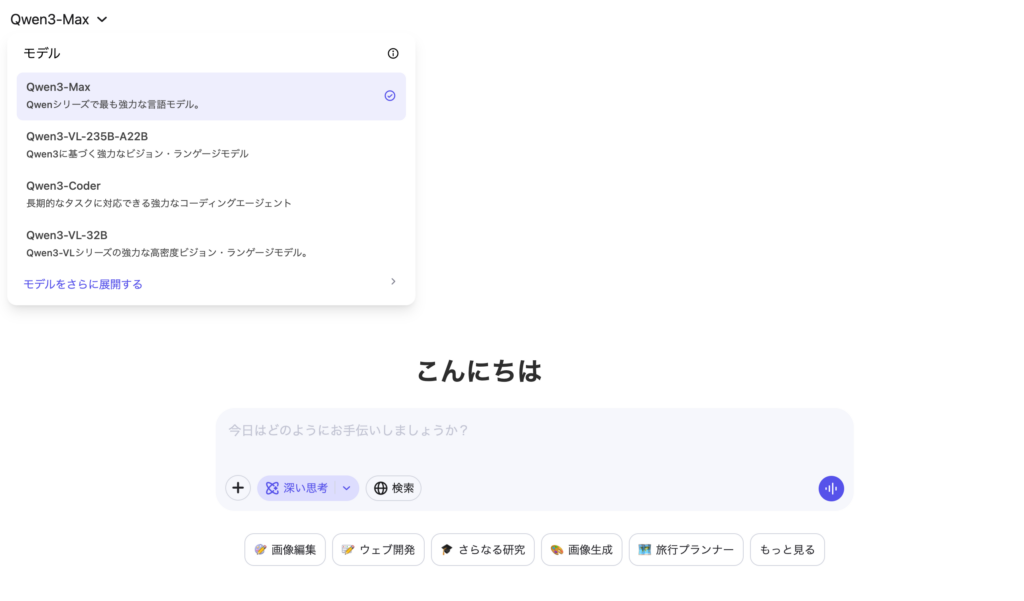Click the 画像編集 palette icon

tap(261, 550)
